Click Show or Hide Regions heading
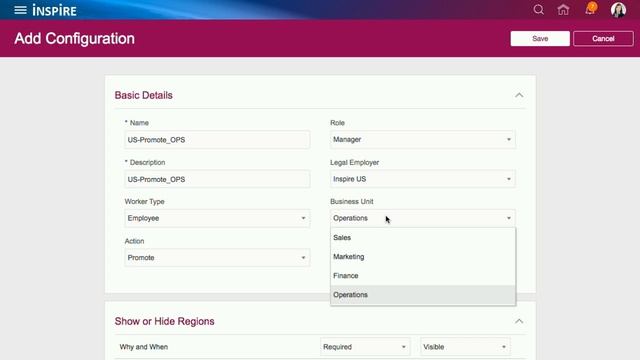The width and height of the screenshot is (640, 360). point(164,321)
